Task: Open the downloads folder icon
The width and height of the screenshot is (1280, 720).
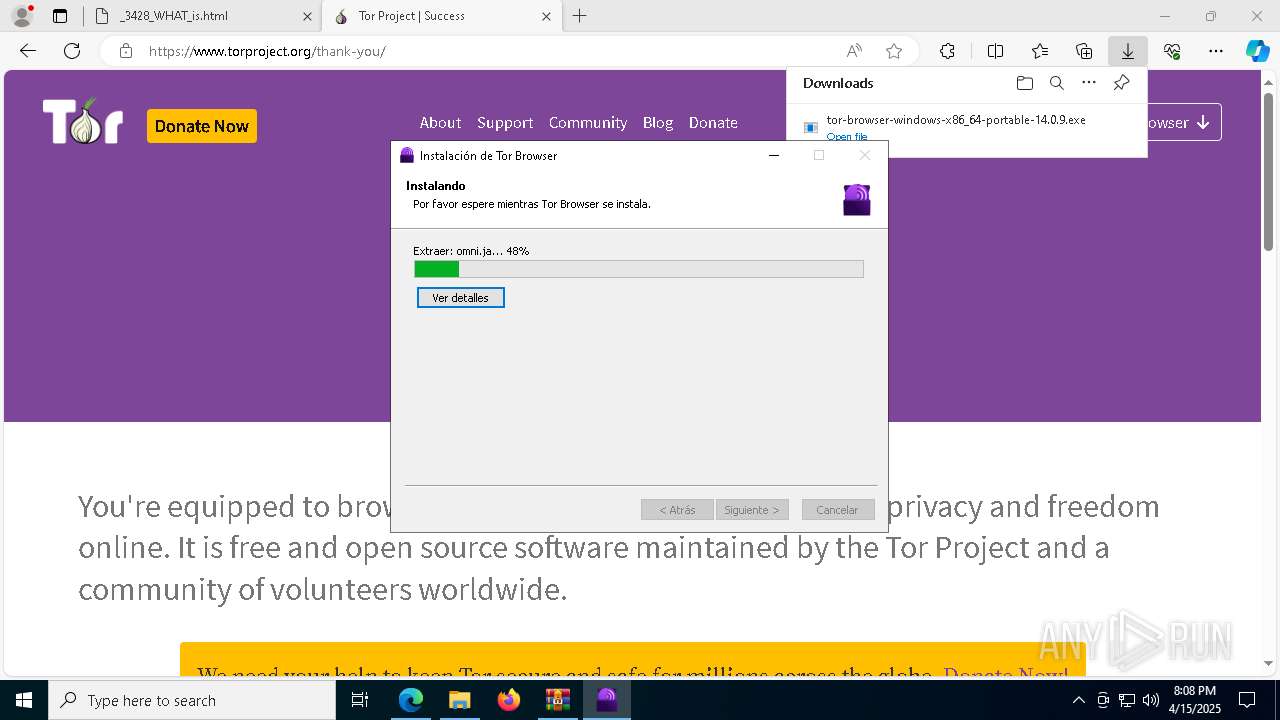Action: pyautogui.click(x=1024, y=83)
